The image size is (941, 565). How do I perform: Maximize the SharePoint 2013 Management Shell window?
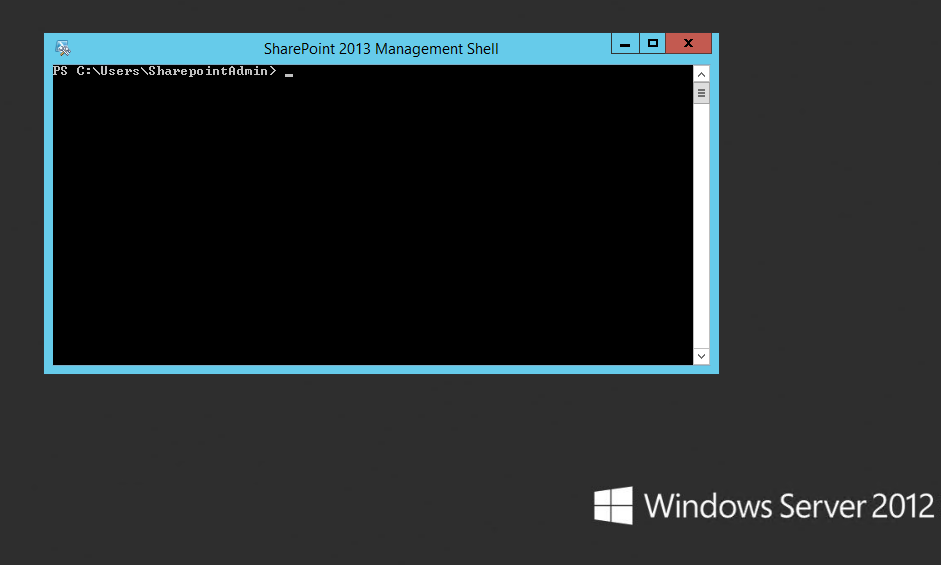click(x=652, y=44)
